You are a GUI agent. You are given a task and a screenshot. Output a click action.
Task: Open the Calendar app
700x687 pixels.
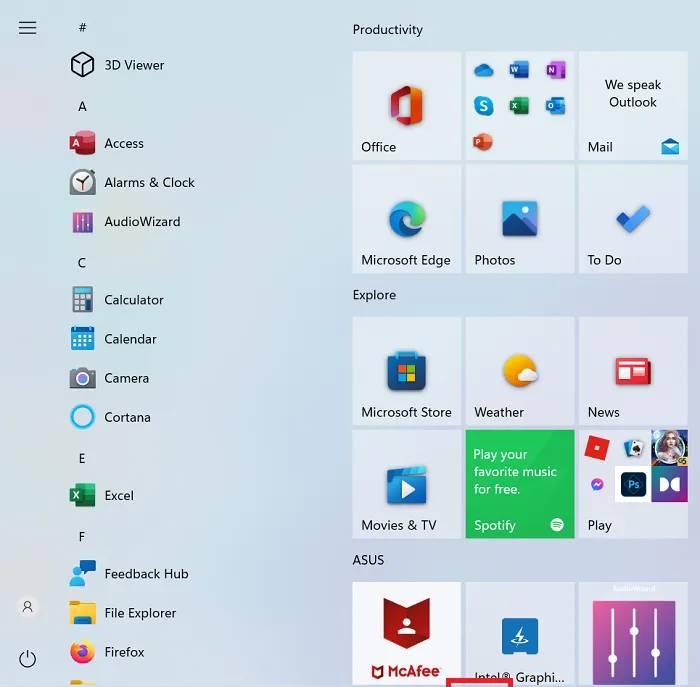113,339
